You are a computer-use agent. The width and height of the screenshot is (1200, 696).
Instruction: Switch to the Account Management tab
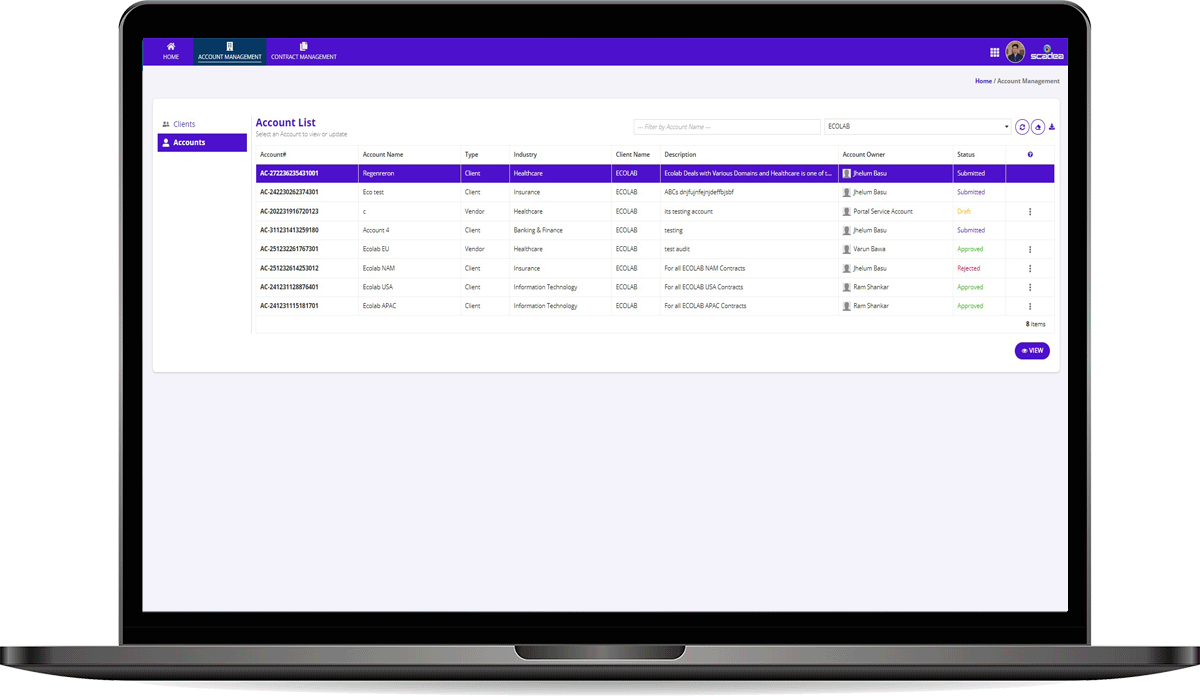pyautogui.click(x=230, y=52)
